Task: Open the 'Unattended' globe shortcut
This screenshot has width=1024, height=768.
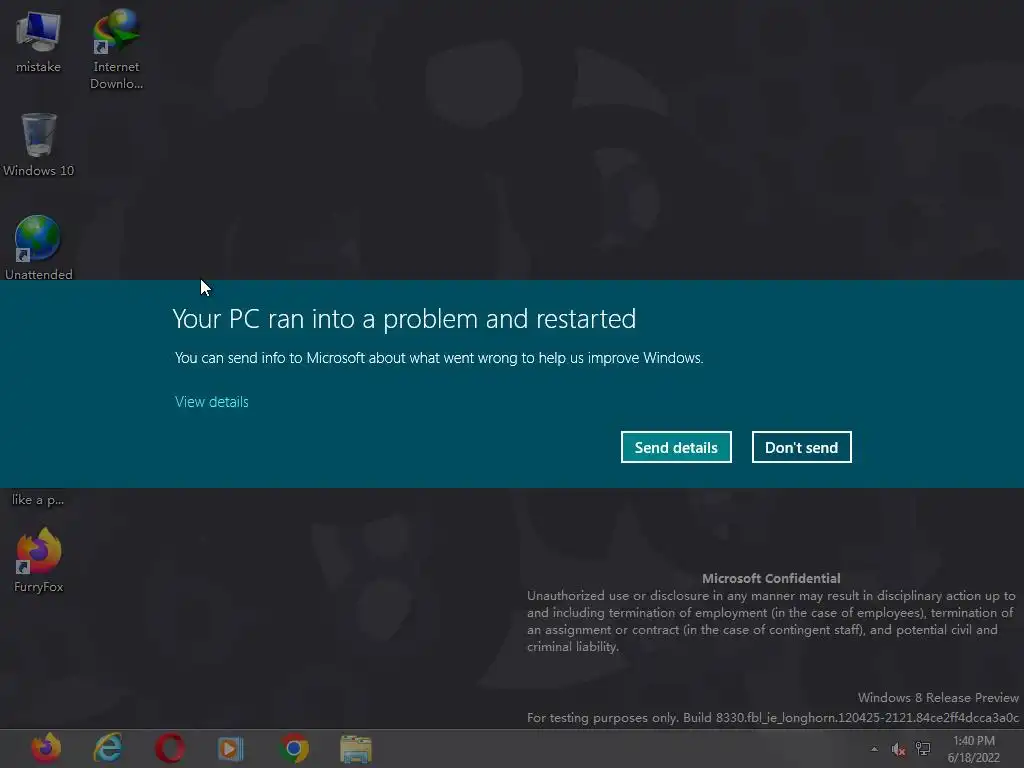Action: click(39, 248)
